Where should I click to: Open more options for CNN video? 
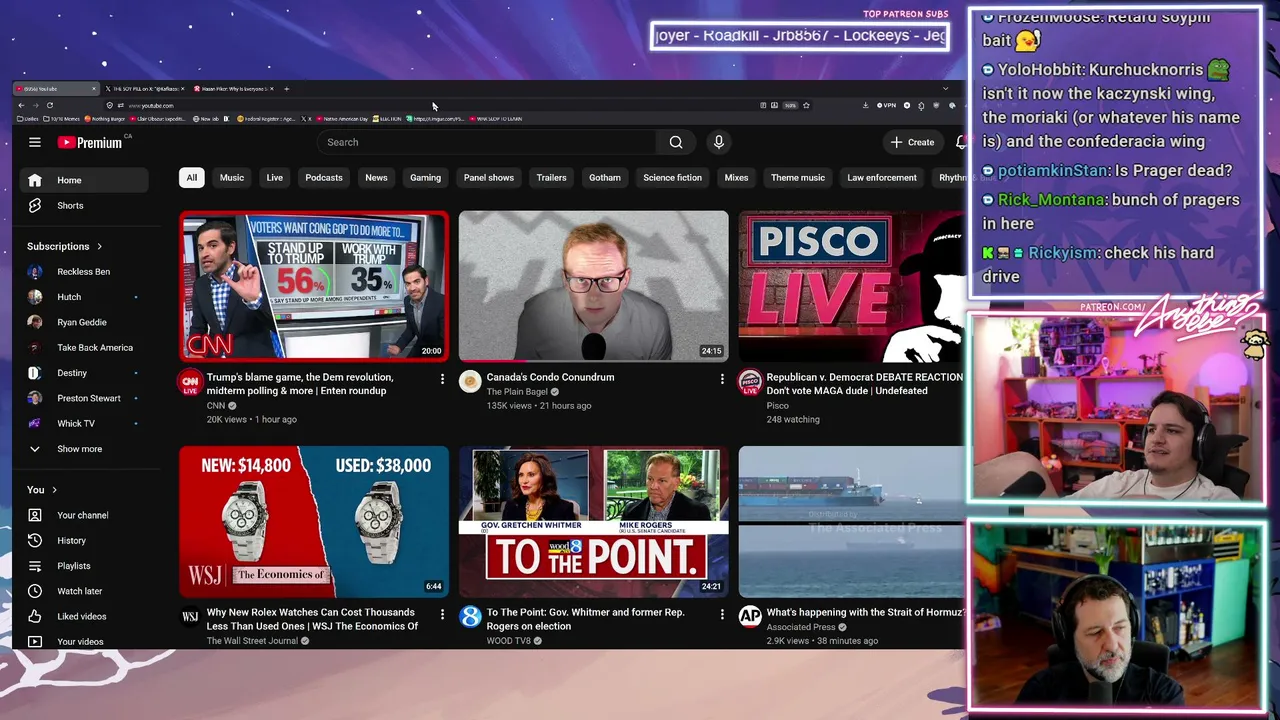(x=442, y=379)
